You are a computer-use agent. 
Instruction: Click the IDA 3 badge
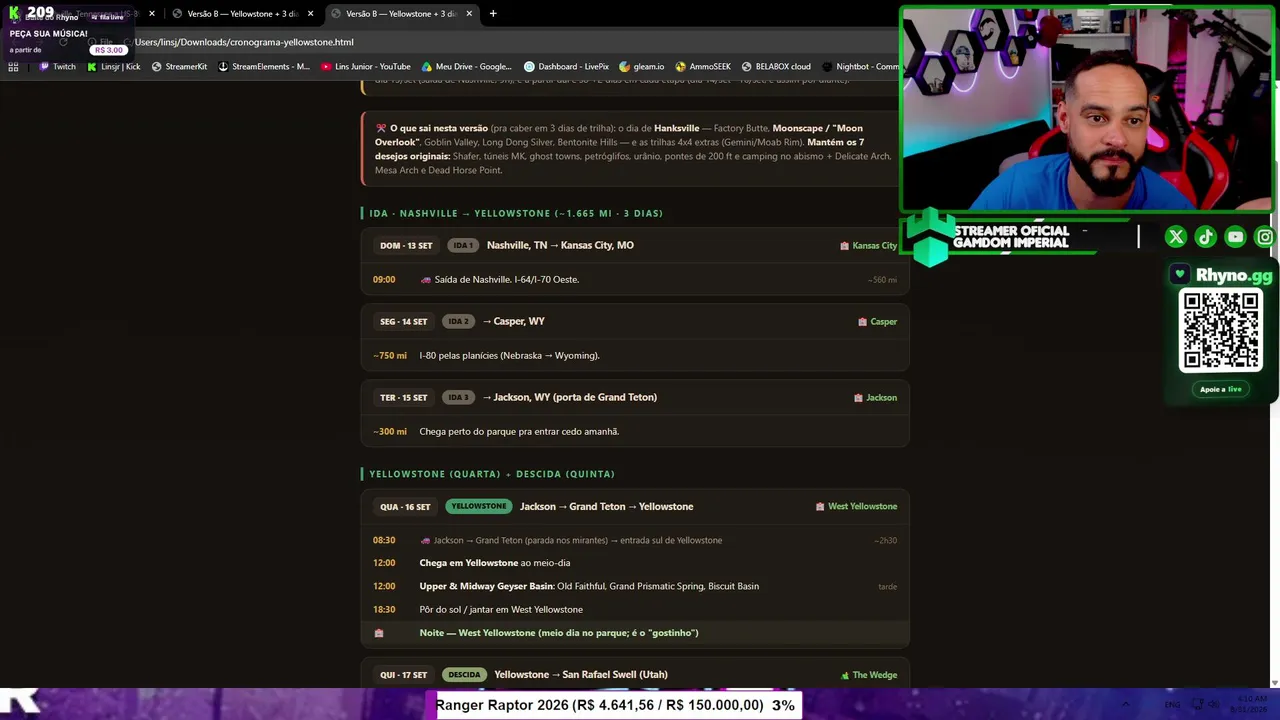pyautogui.click(x=458, y=398)
